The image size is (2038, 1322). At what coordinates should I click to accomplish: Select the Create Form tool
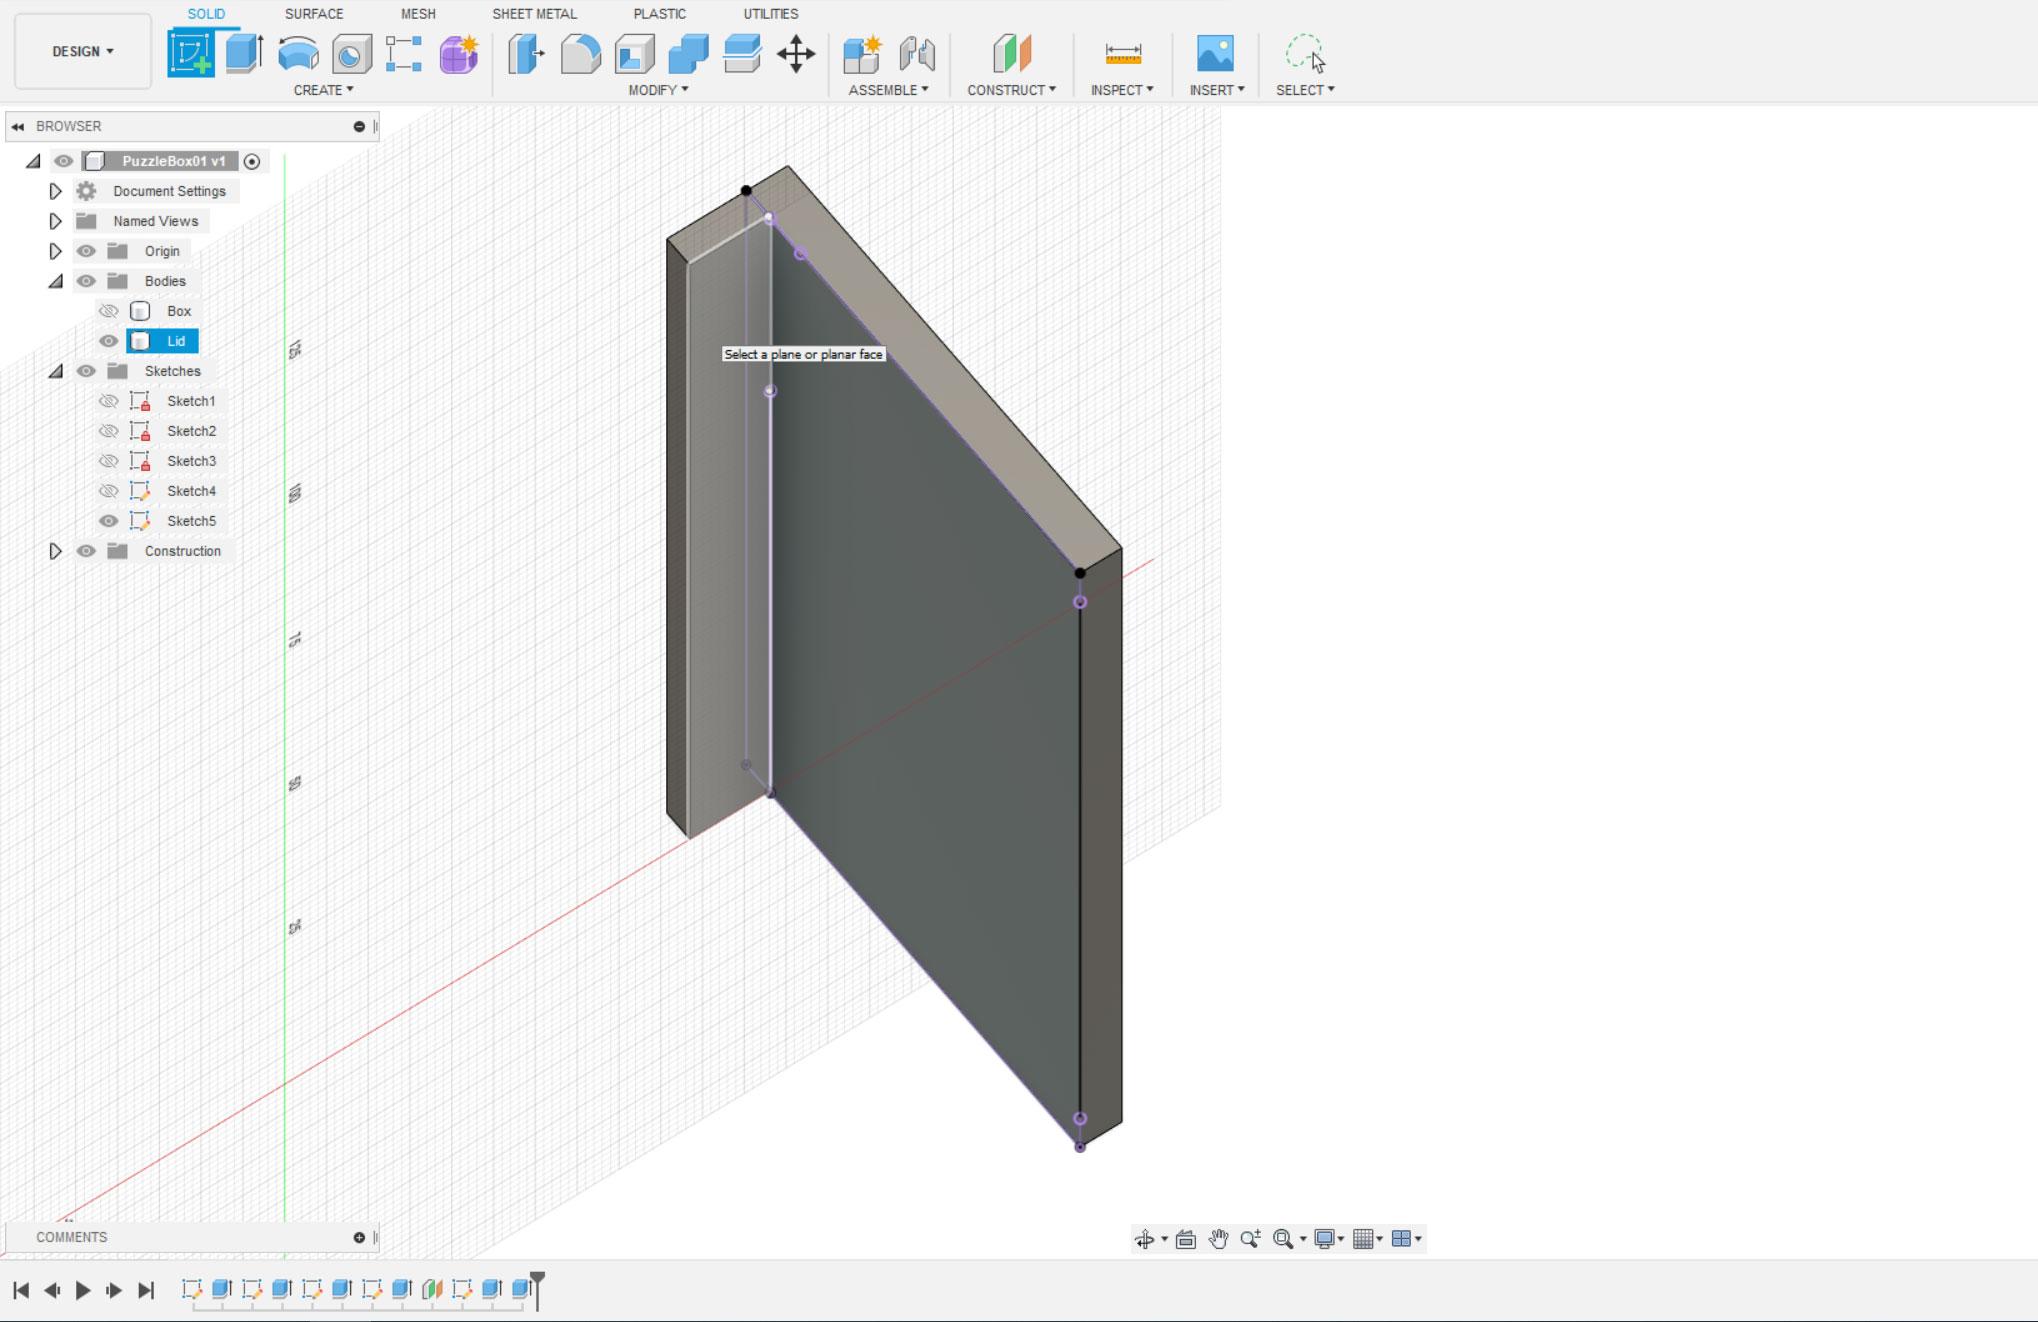(x=459, y=54)
